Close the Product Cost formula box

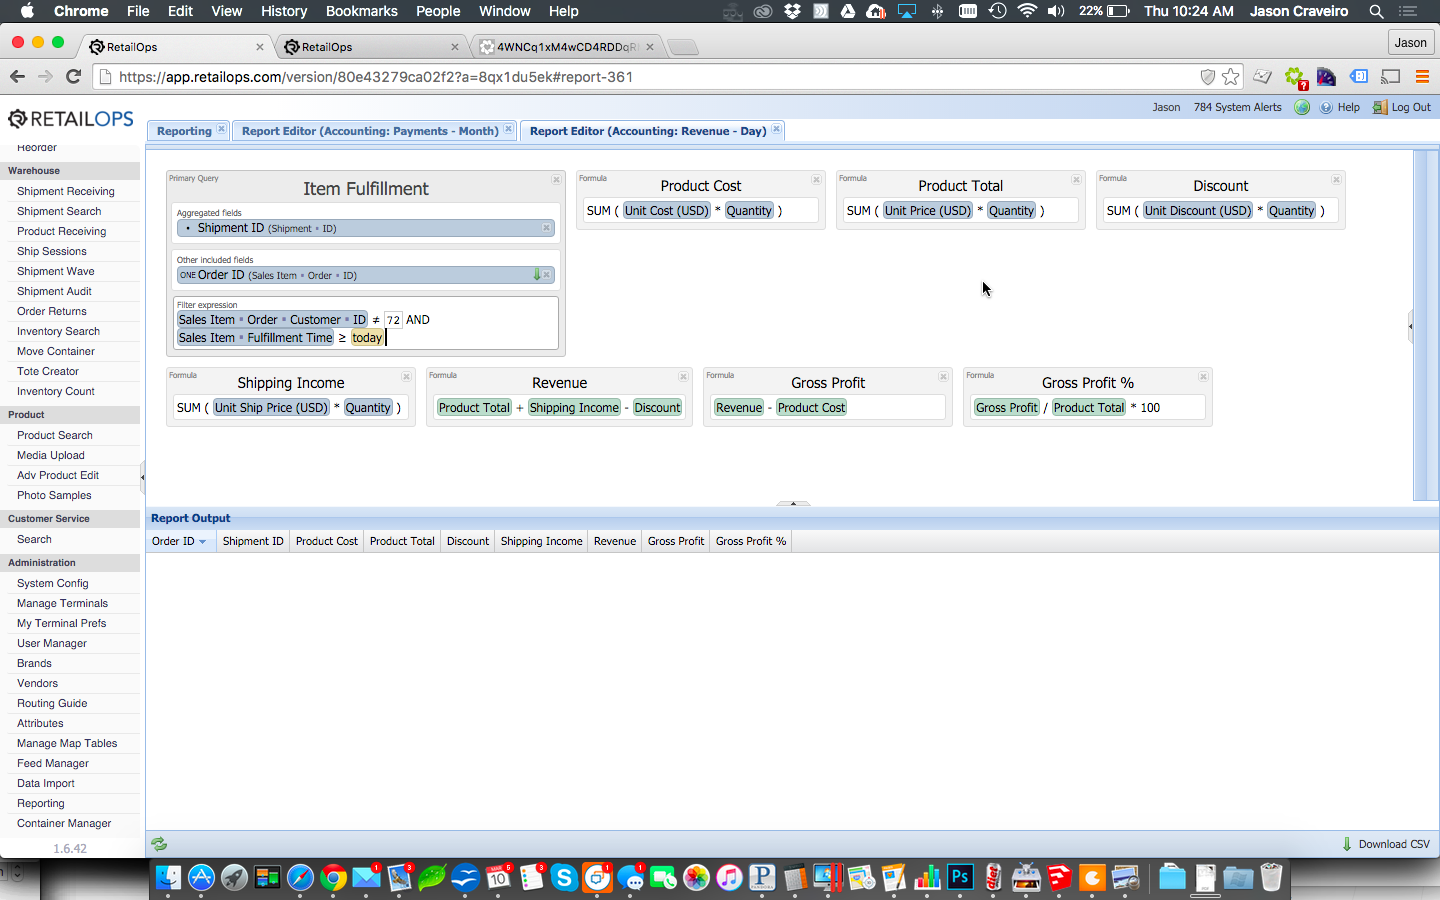tap(816, 180)
